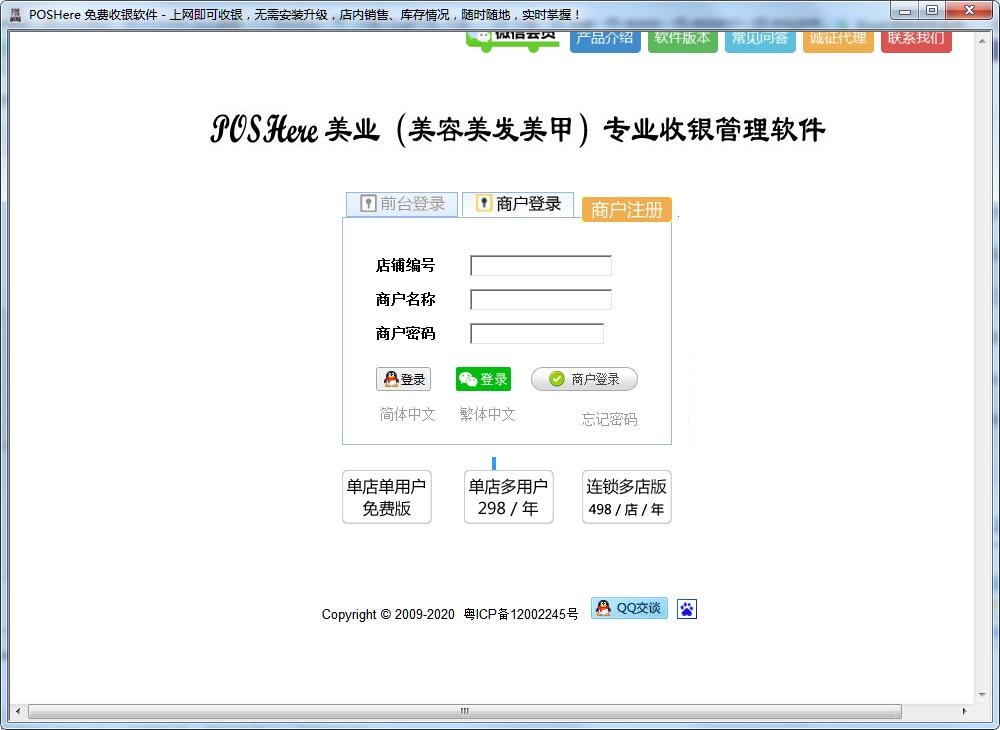Click 粤ICP备12002245号 footer text
This screenshot has height=730, width=1000.
point(521,615)
